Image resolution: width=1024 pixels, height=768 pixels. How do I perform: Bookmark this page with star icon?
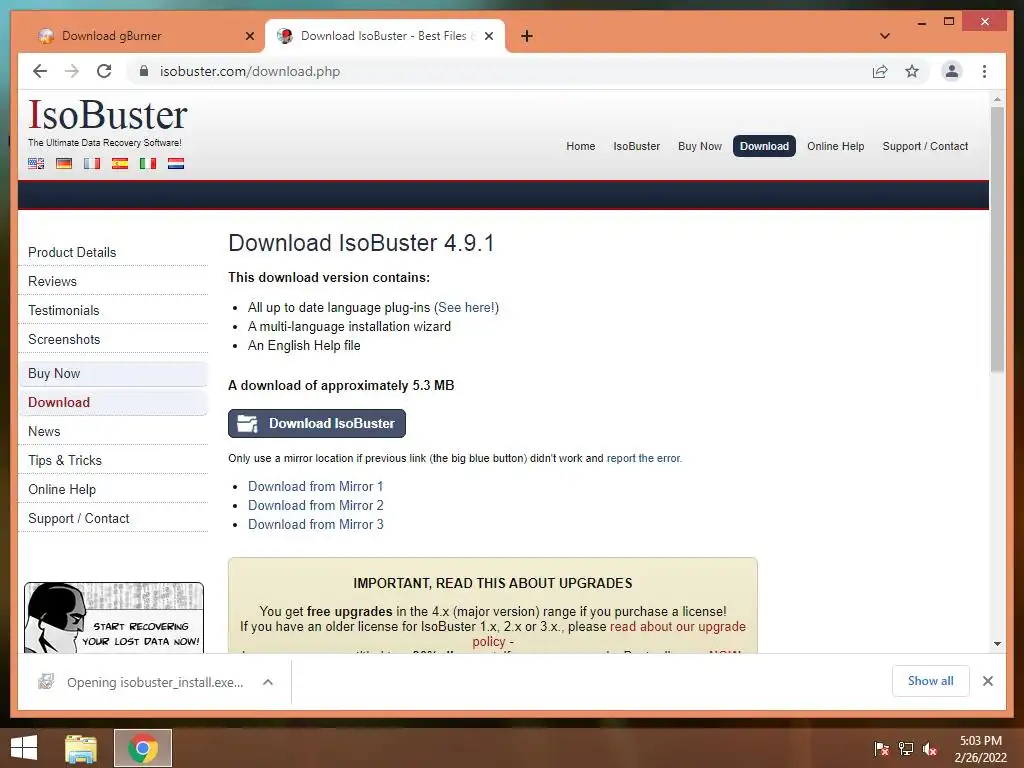[x=912, y=71]
